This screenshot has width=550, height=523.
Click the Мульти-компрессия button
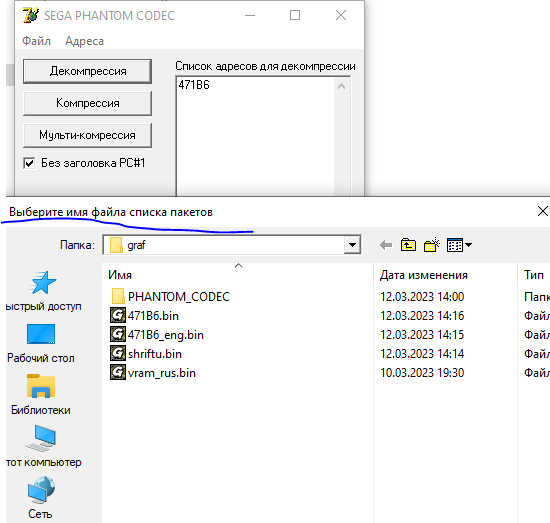(x=87, y=135)
